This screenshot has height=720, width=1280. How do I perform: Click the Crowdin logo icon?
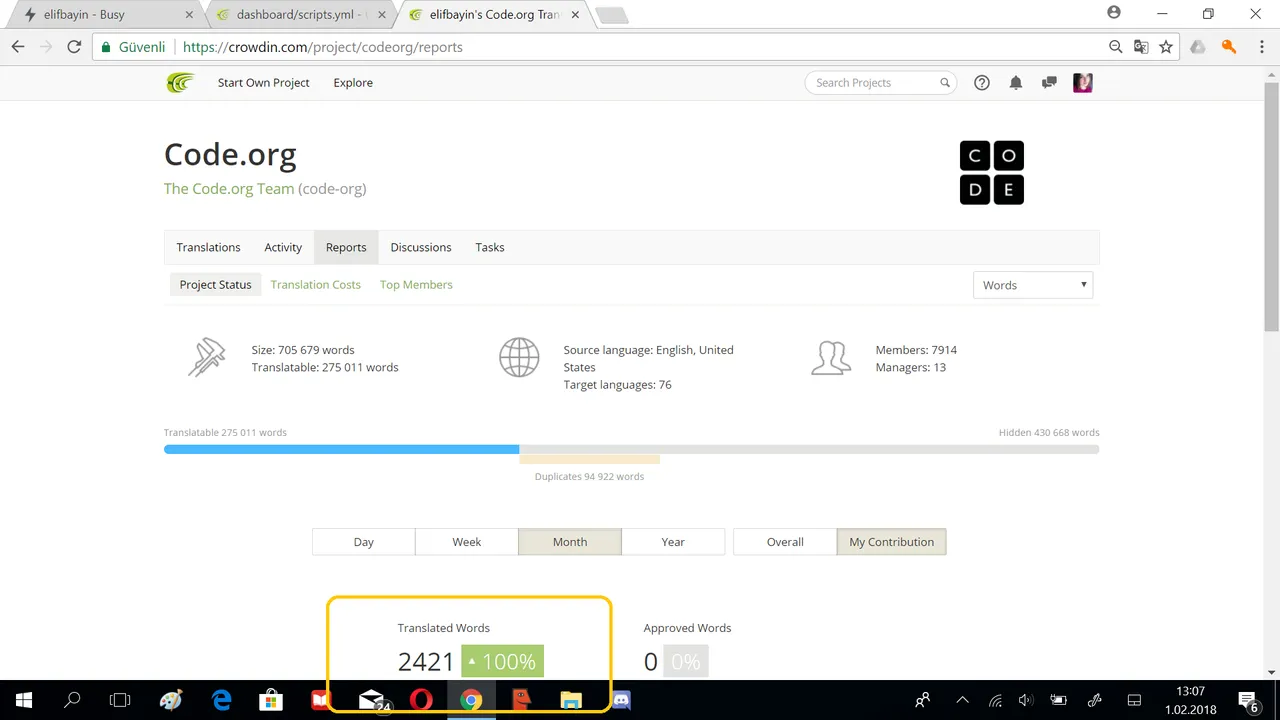coord(180,83)
